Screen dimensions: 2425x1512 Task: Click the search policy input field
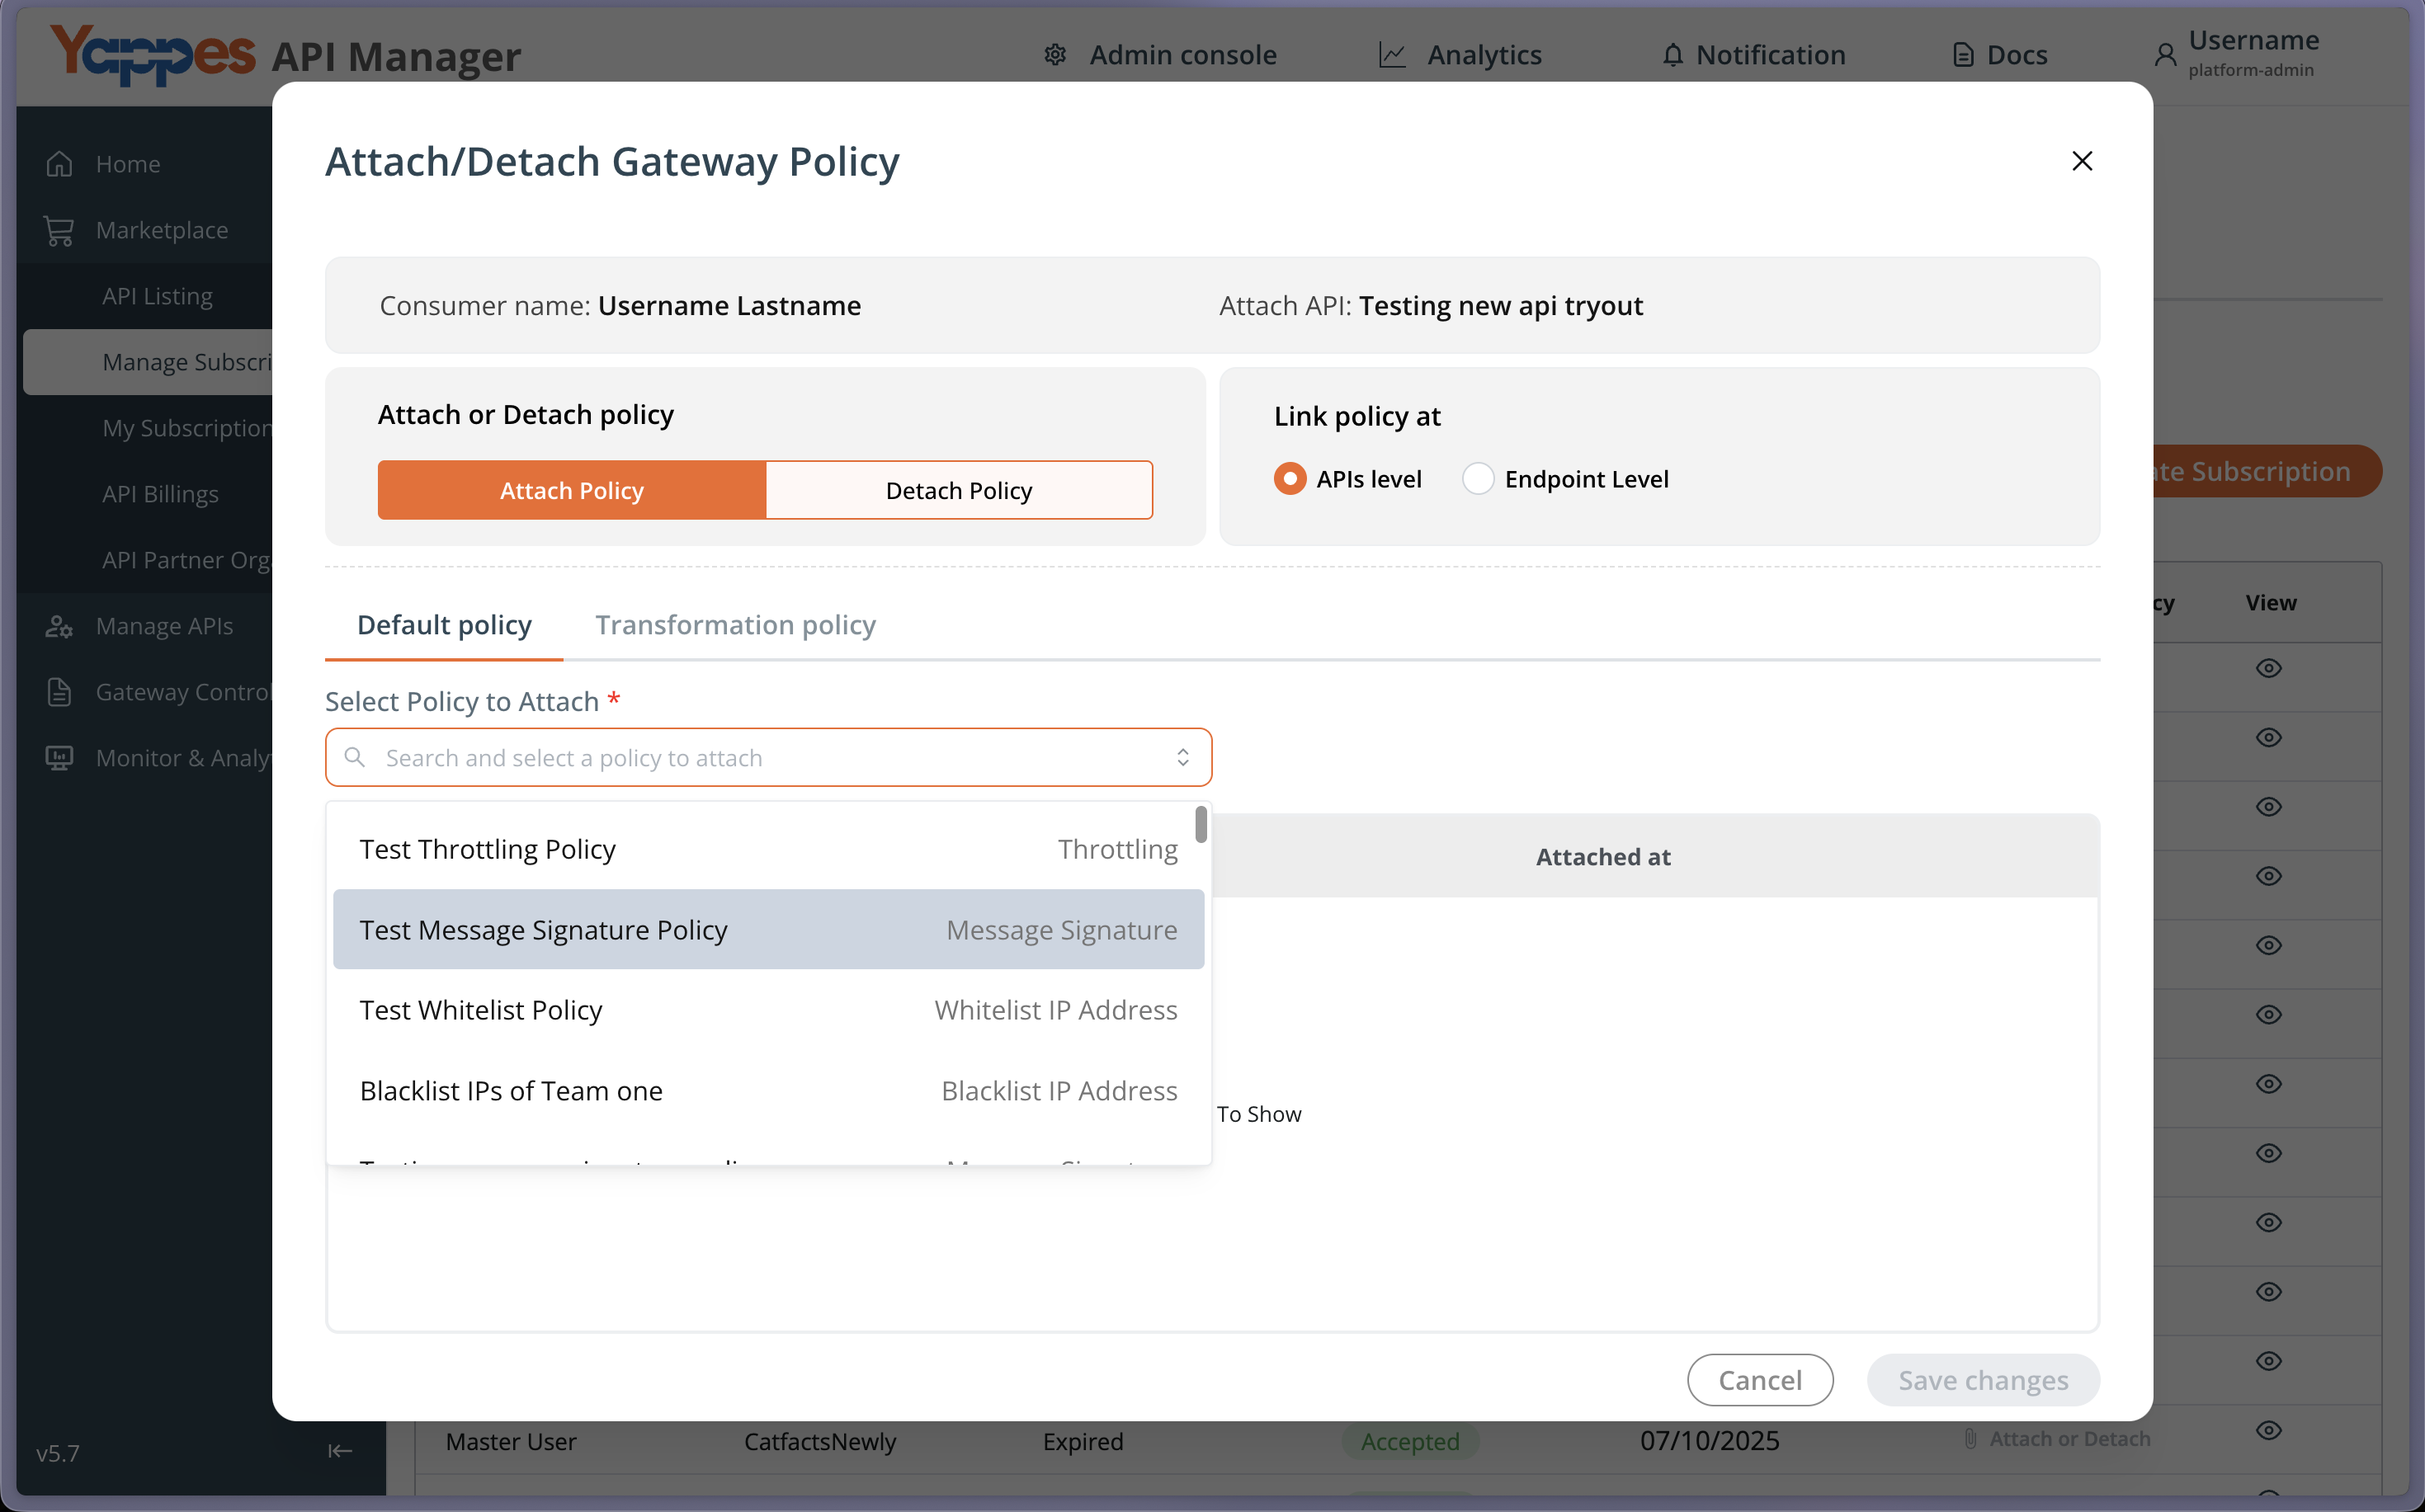coord(768,757)
